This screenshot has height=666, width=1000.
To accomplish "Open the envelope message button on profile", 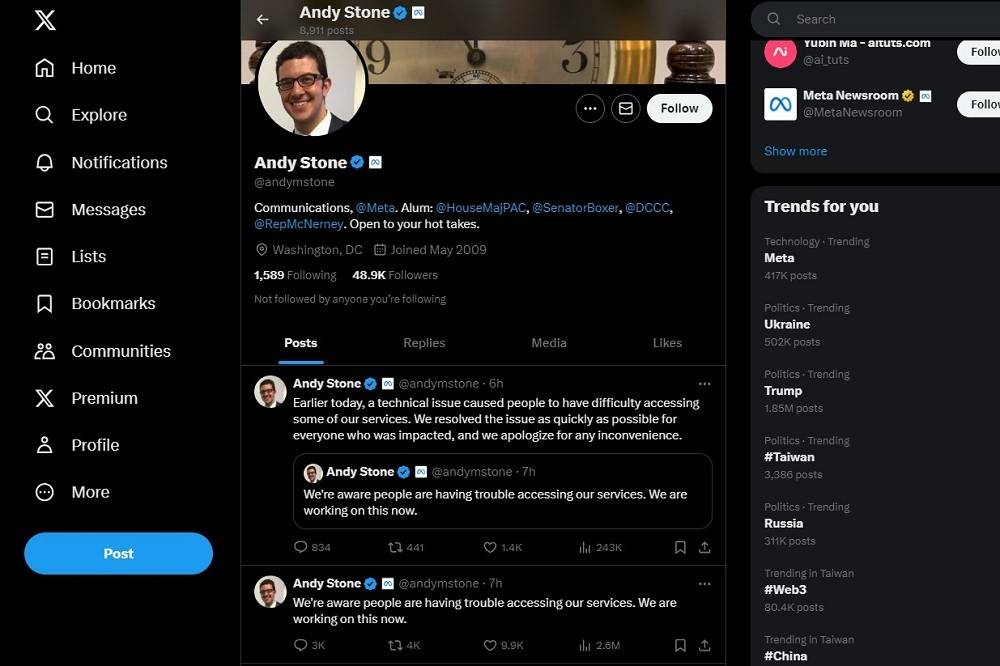I will pos(626,108).
